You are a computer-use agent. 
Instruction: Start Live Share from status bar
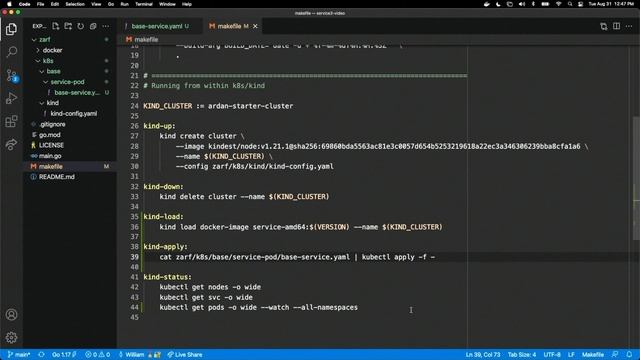tap(185, 355)
